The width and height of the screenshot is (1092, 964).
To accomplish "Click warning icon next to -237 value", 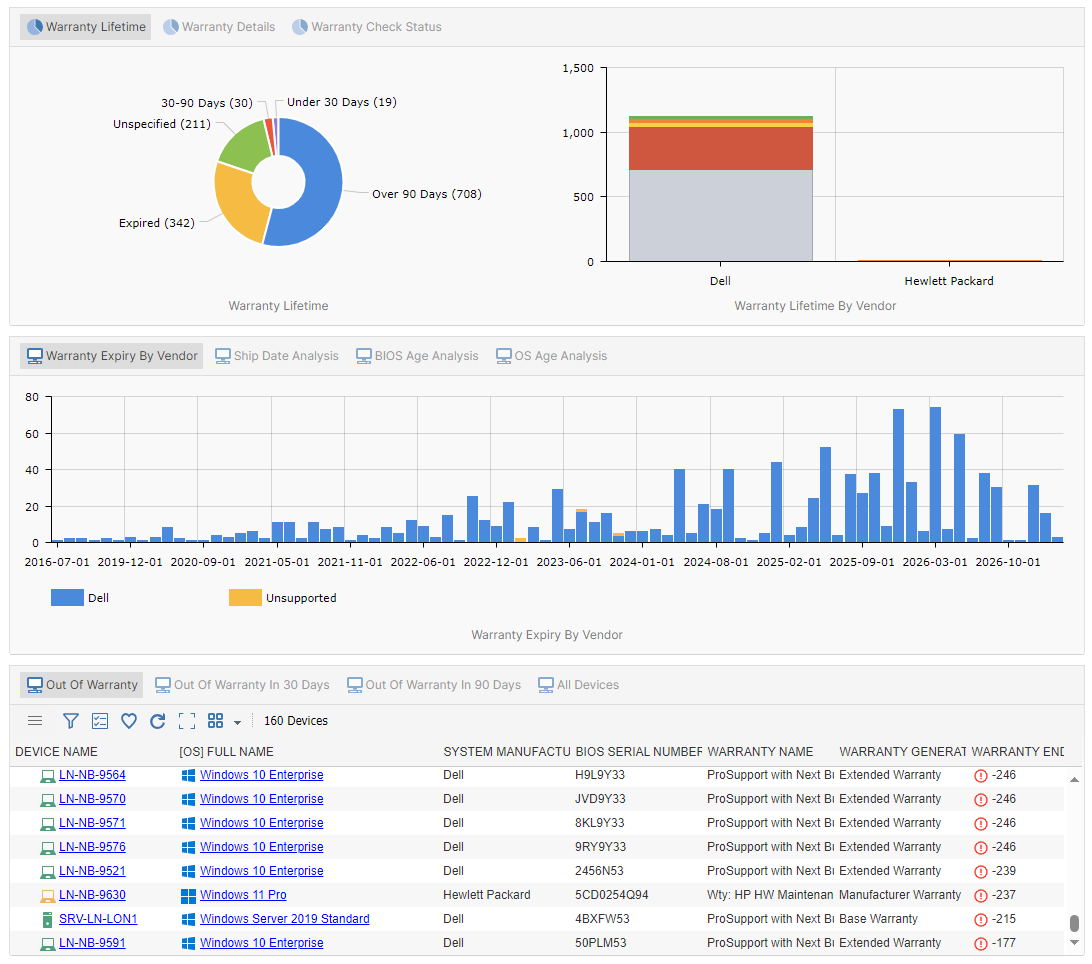I will tap(981, 896).
